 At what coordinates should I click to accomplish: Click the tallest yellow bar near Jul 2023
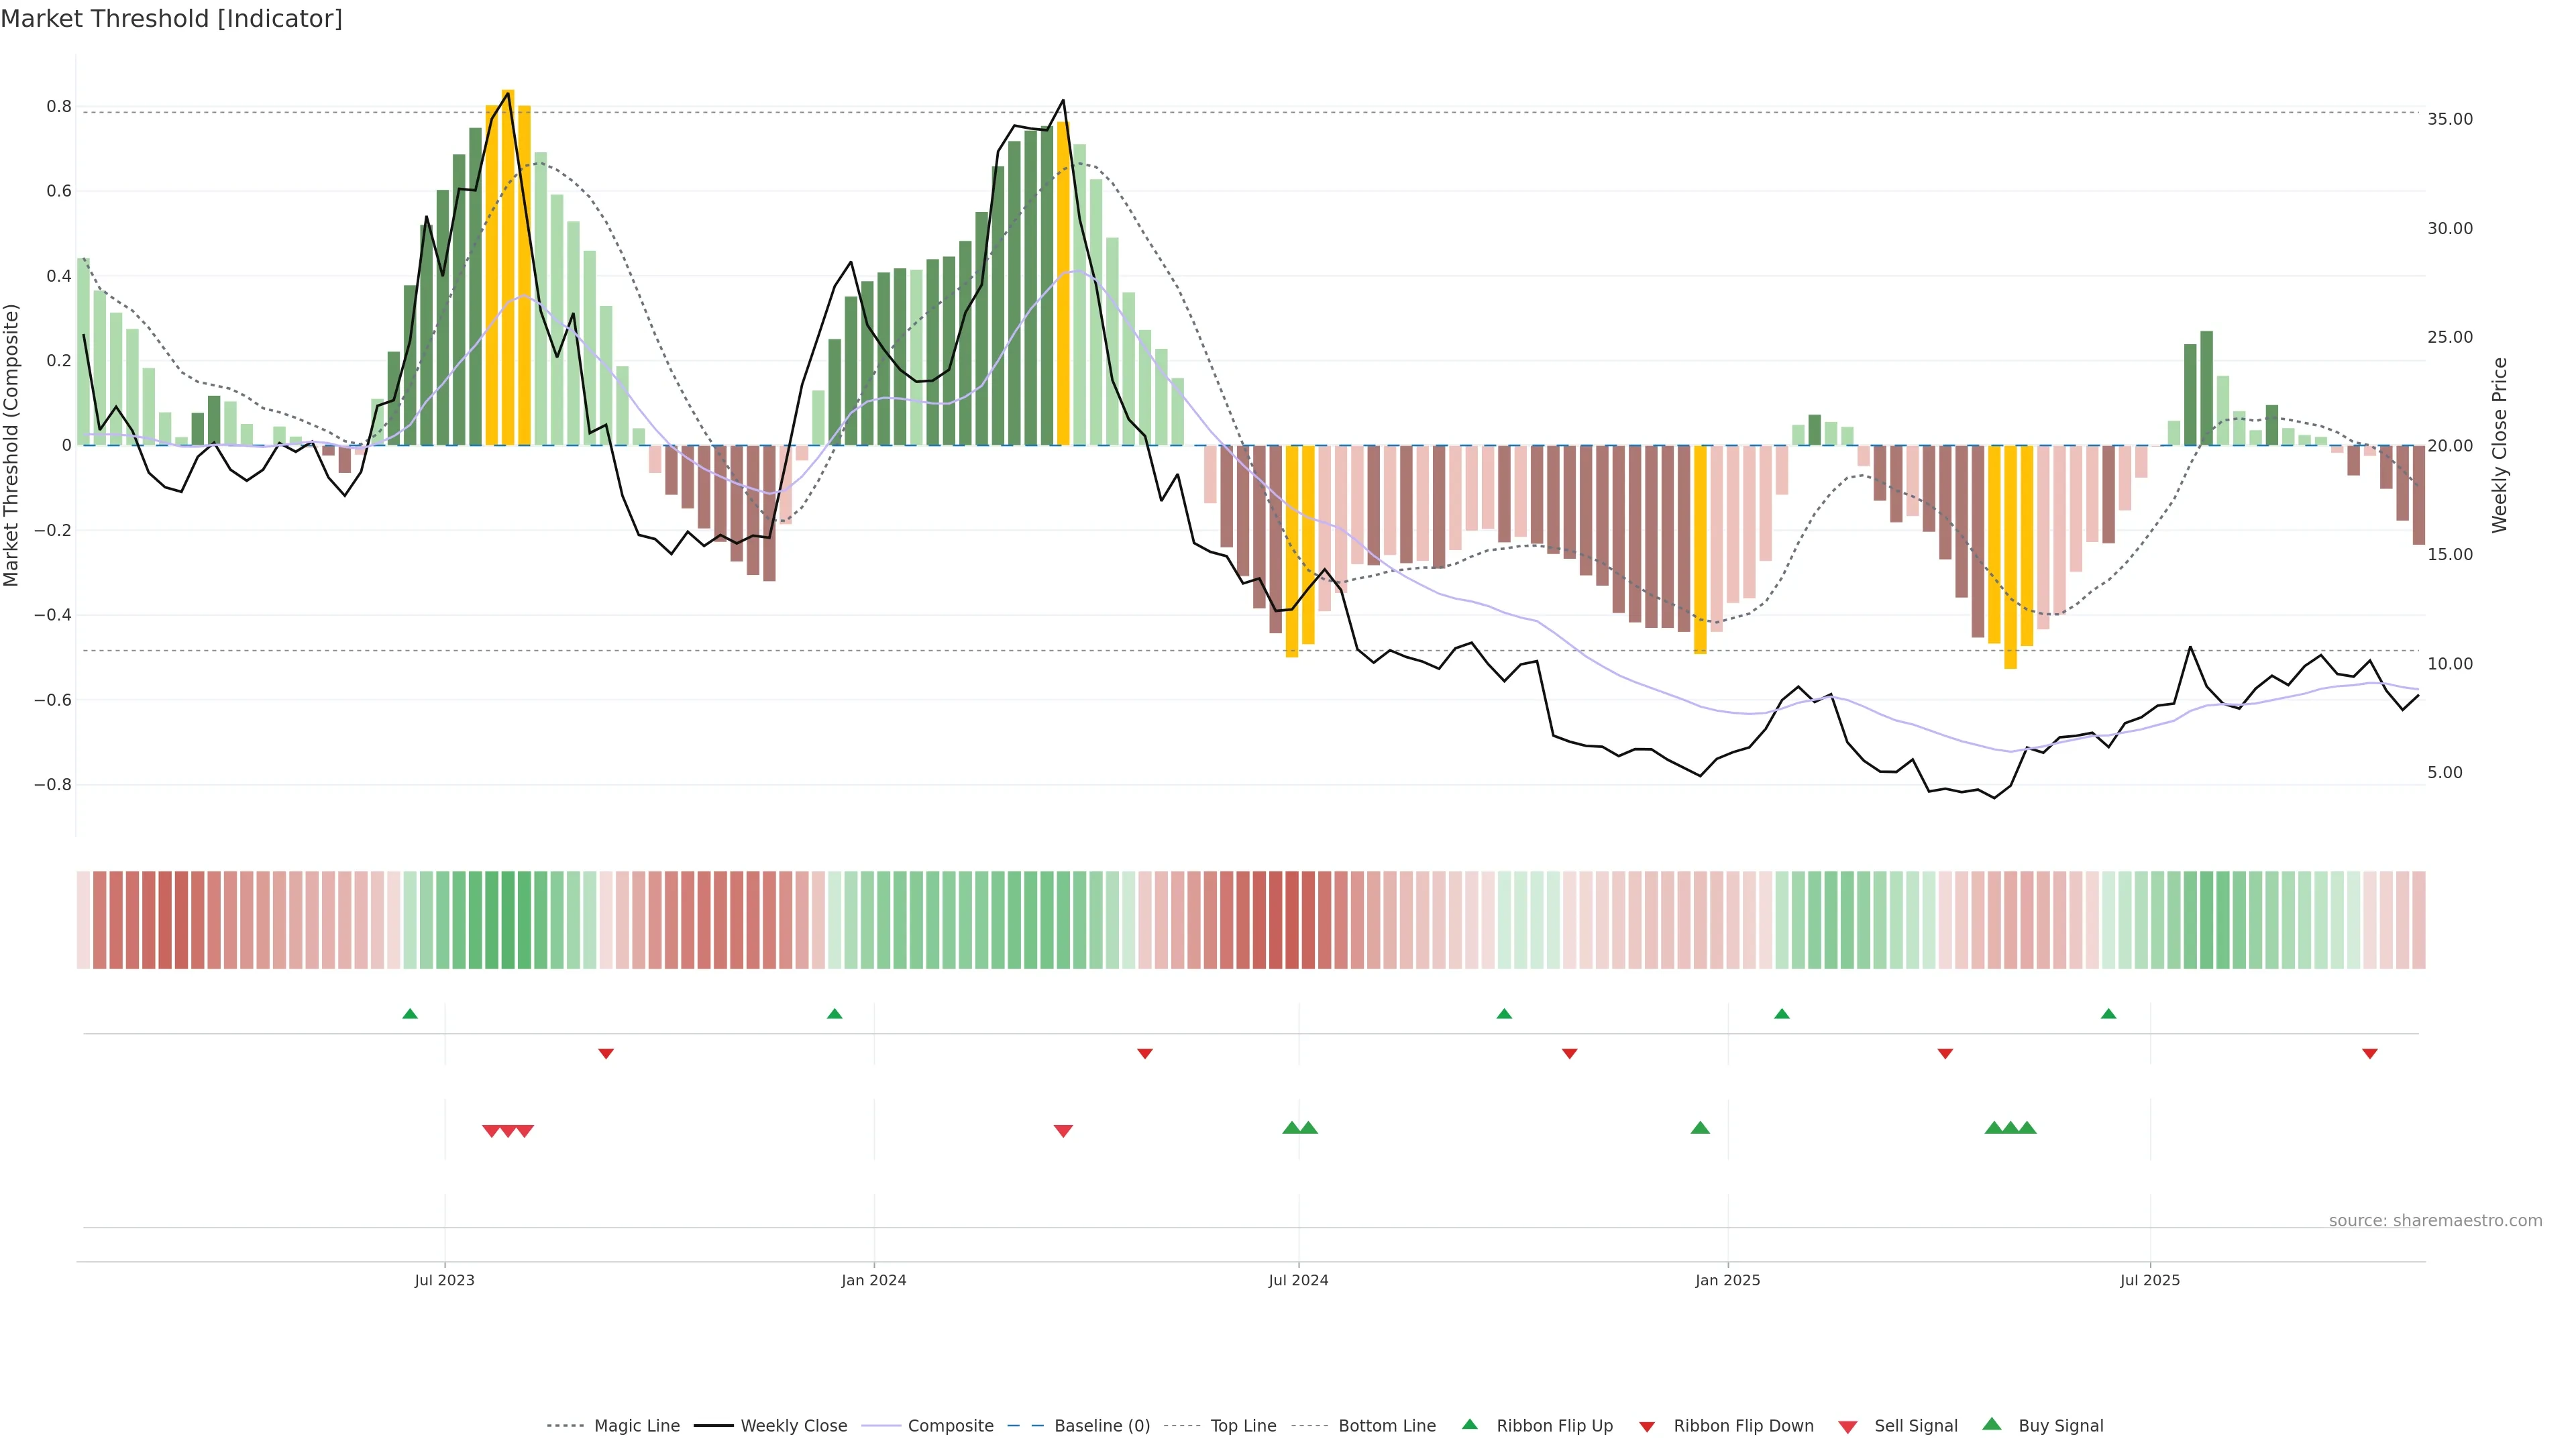(508, 267)
